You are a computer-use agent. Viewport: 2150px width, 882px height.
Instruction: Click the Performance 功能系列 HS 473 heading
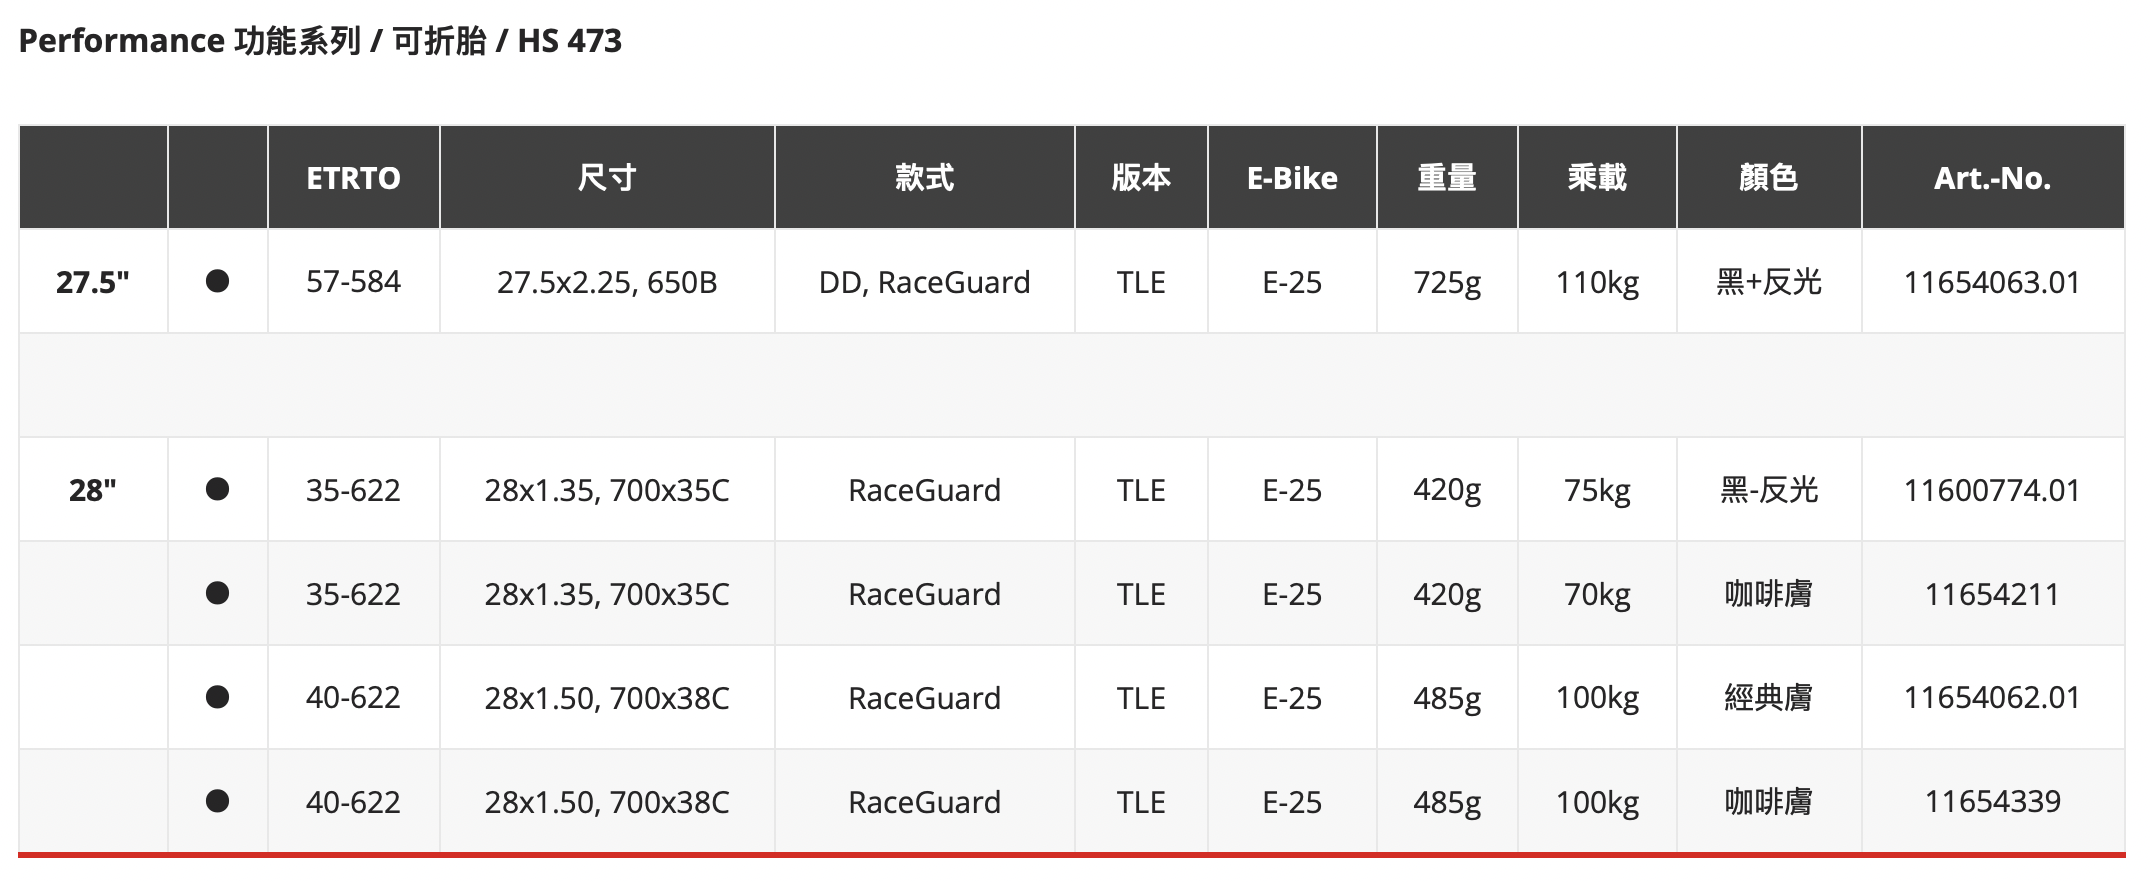pos(320,41)
